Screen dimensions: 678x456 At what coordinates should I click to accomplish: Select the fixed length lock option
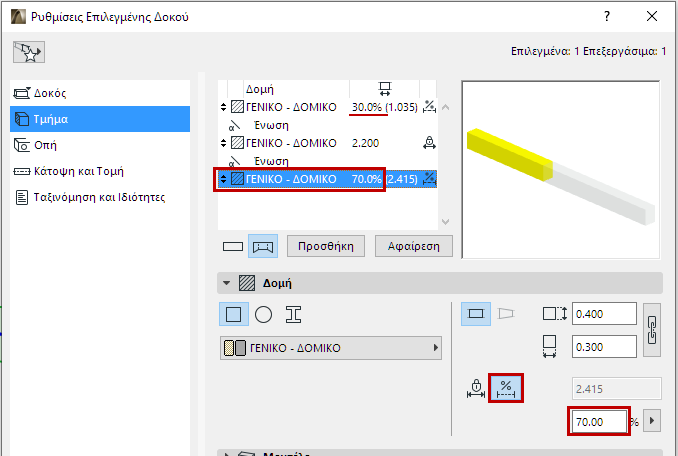pyautogui.click(x=476, y=388)
